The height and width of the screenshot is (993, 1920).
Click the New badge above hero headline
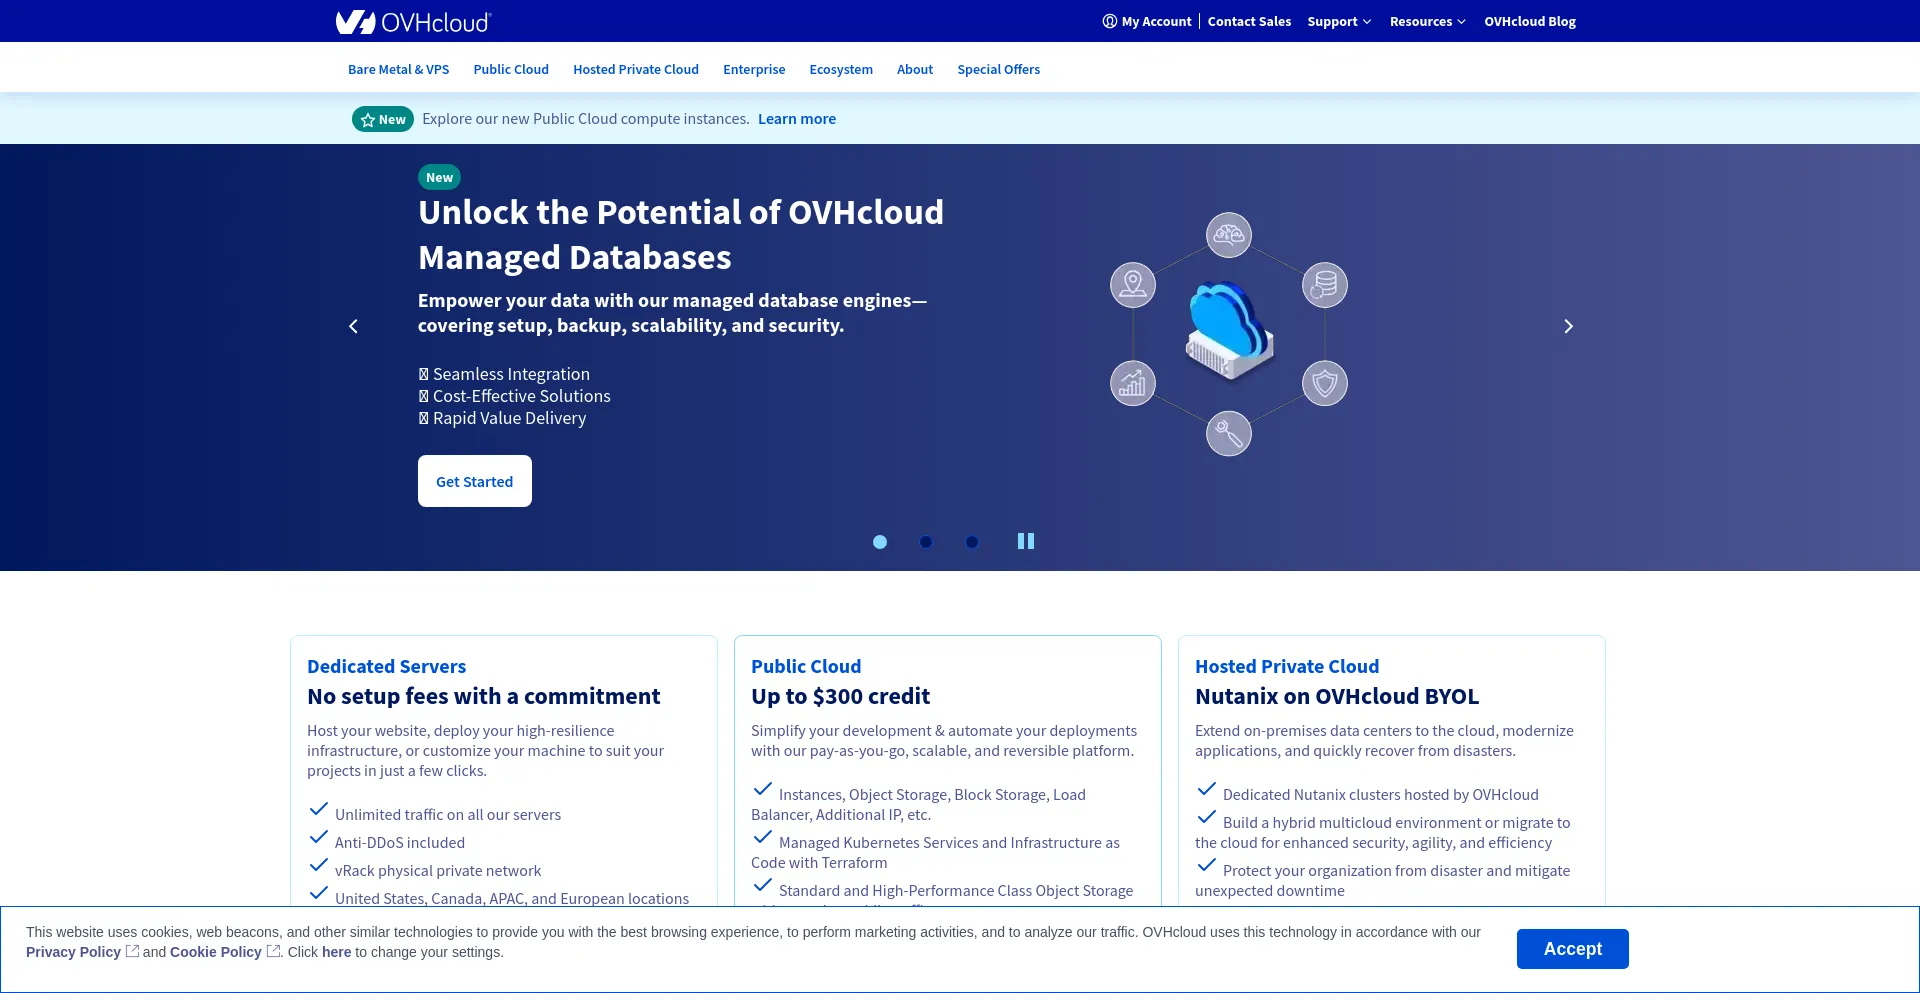click(439, 177)
